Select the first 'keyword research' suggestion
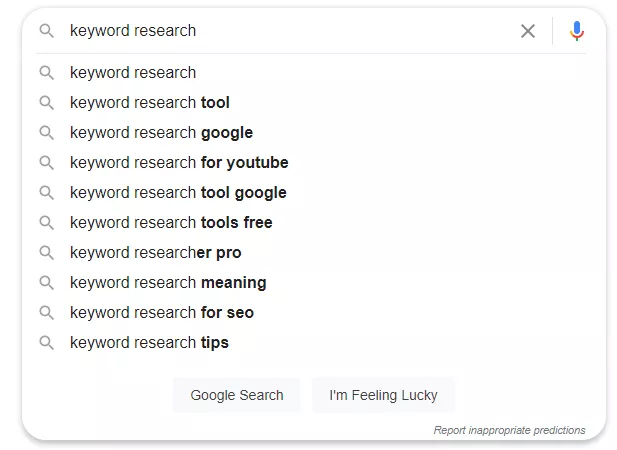The height and width of the screenshot is (450, 617). tap(311, 73)
